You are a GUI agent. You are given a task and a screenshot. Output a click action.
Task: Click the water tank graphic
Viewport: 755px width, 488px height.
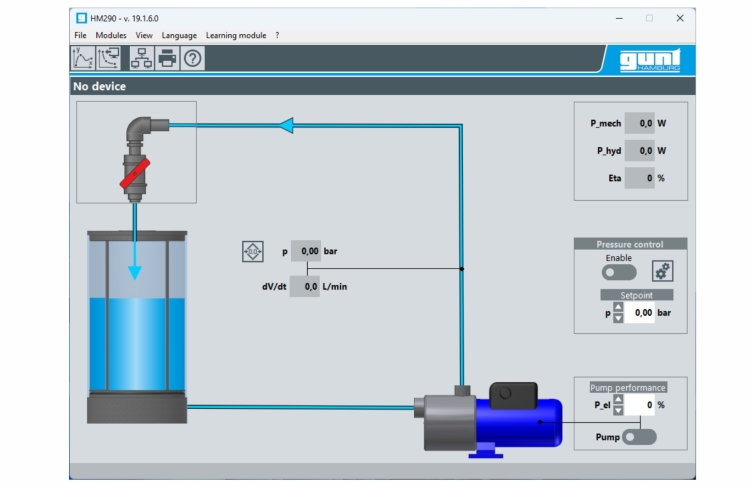pyautogui.click(x=137, y=327)
